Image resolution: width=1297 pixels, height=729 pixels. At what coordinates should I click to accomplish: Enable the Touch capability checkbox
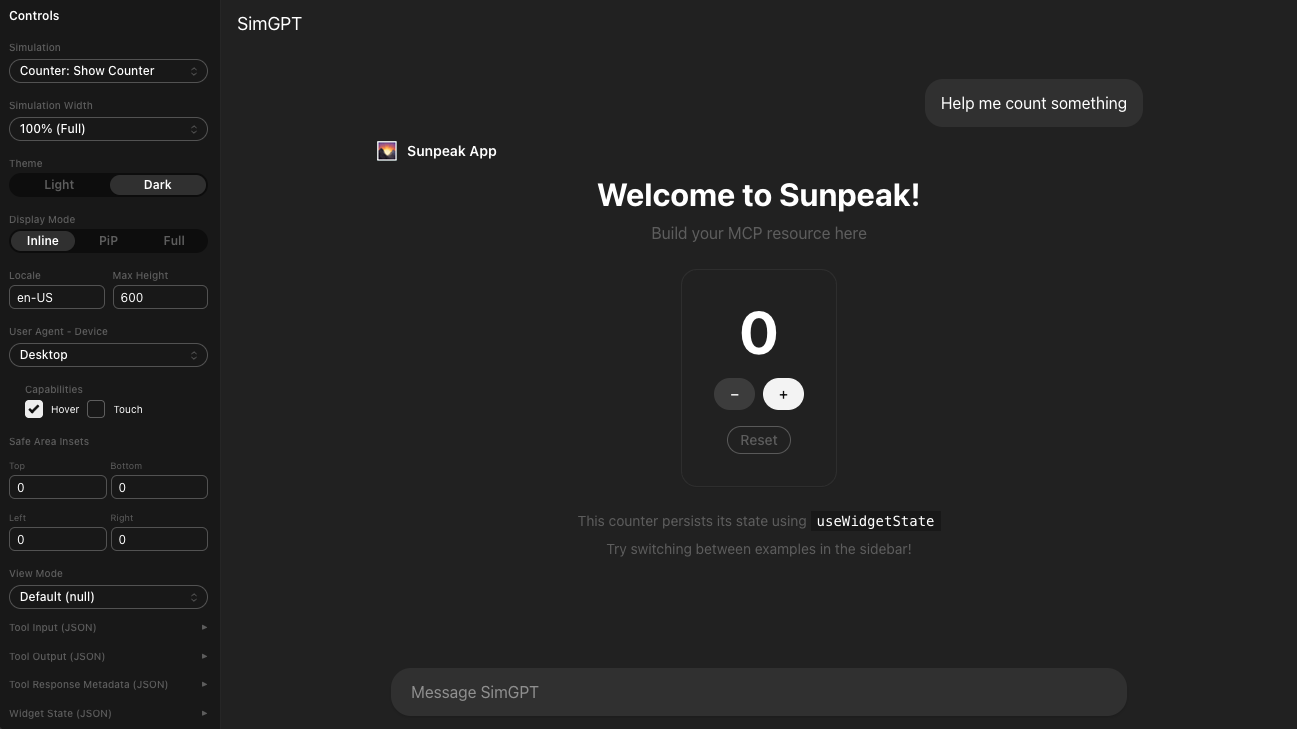[x=96, y=409]
